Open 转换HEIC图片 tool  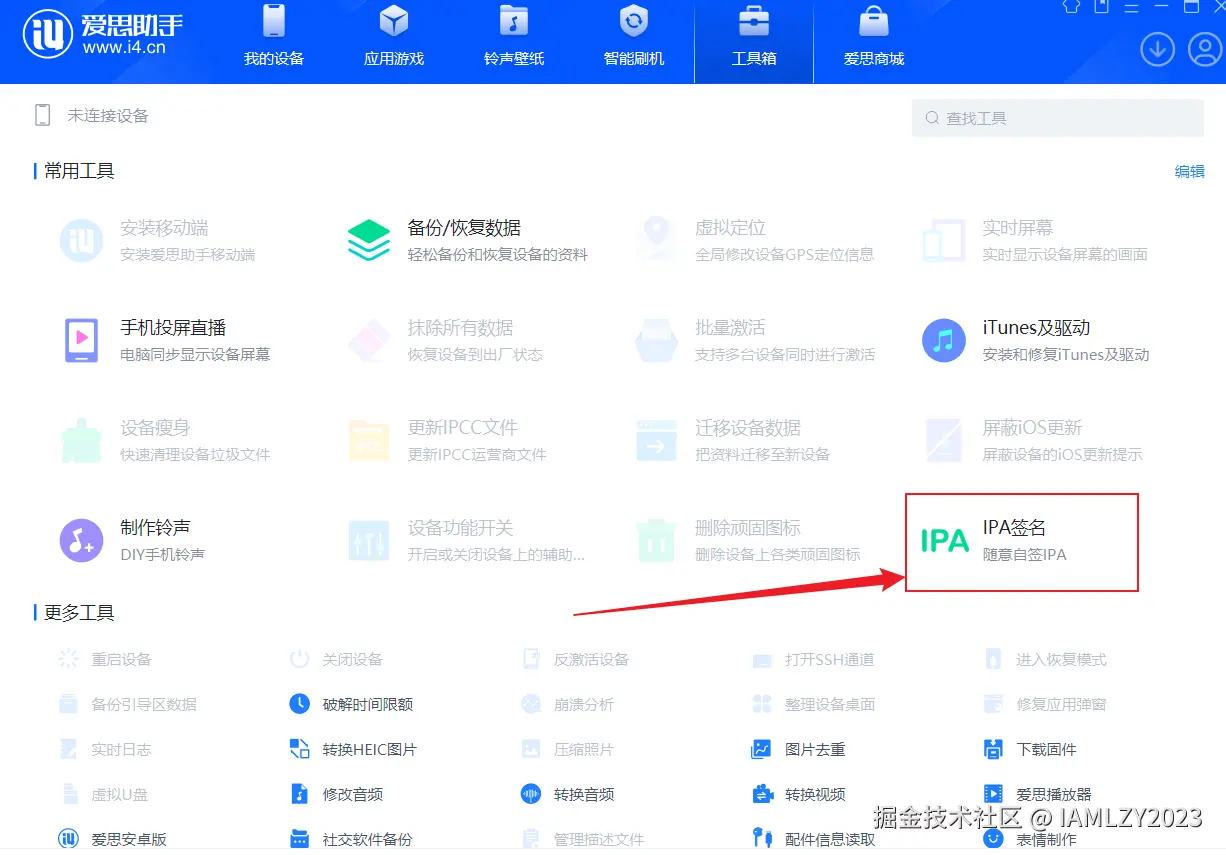353,749
